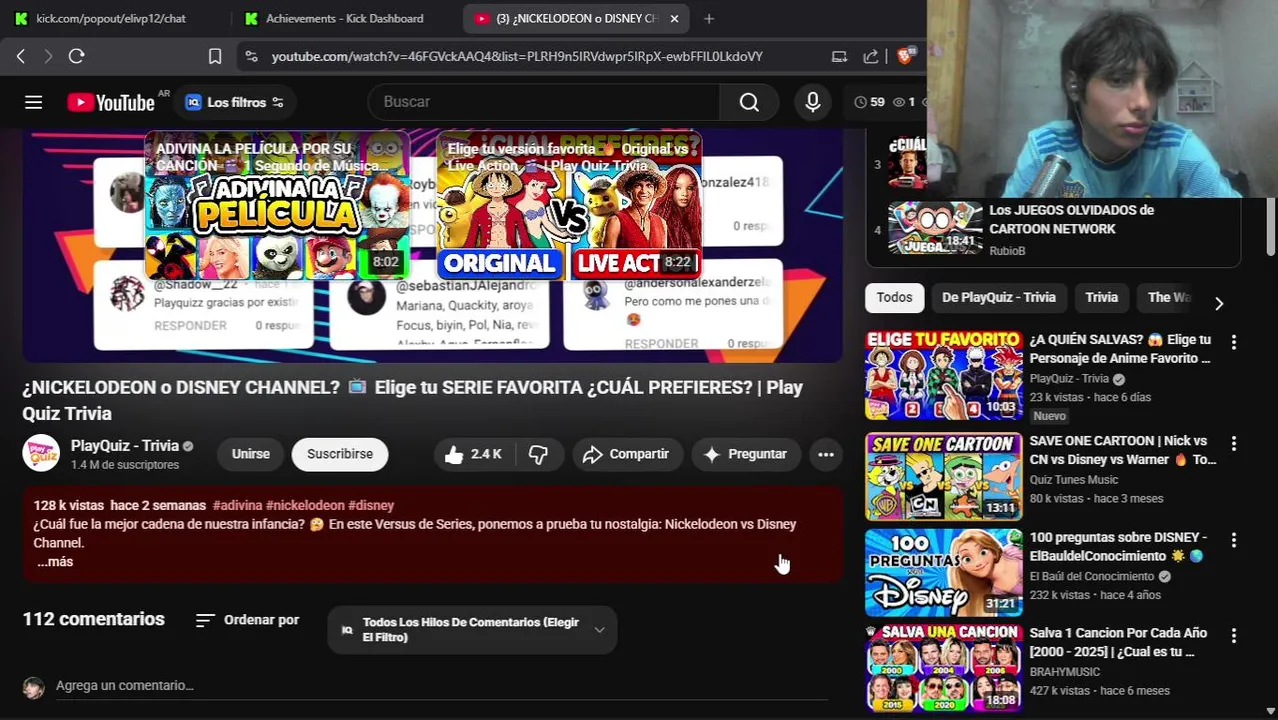Click the Suscribirse button
Screen dimensions: 1278x720
[340, 454]
